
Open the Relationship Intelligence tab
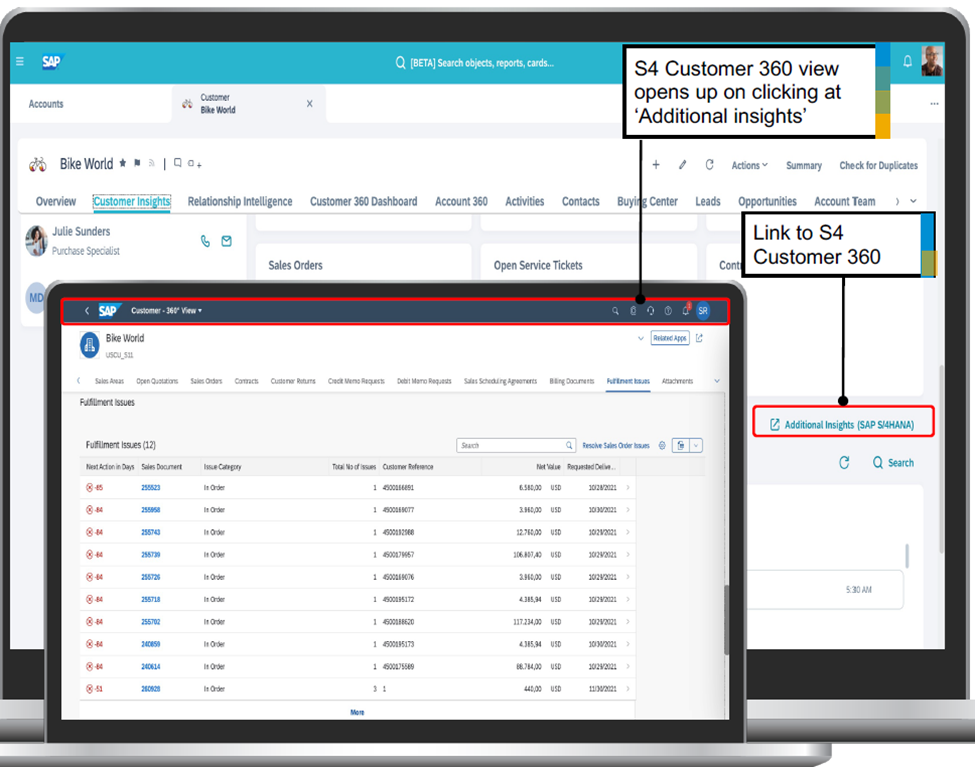click(240, 202)
